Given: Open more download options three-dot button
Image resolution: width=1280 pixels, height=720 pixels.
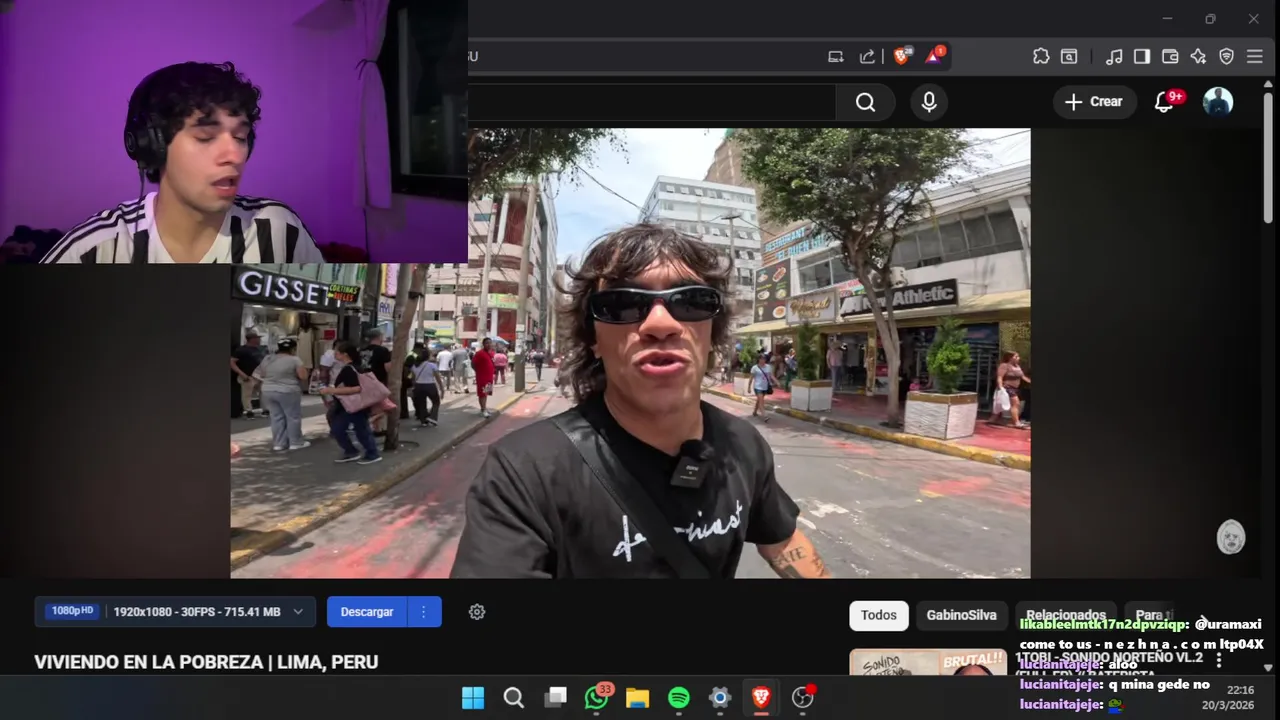Looking at the screenshot, I should click(x=424, y=612).
